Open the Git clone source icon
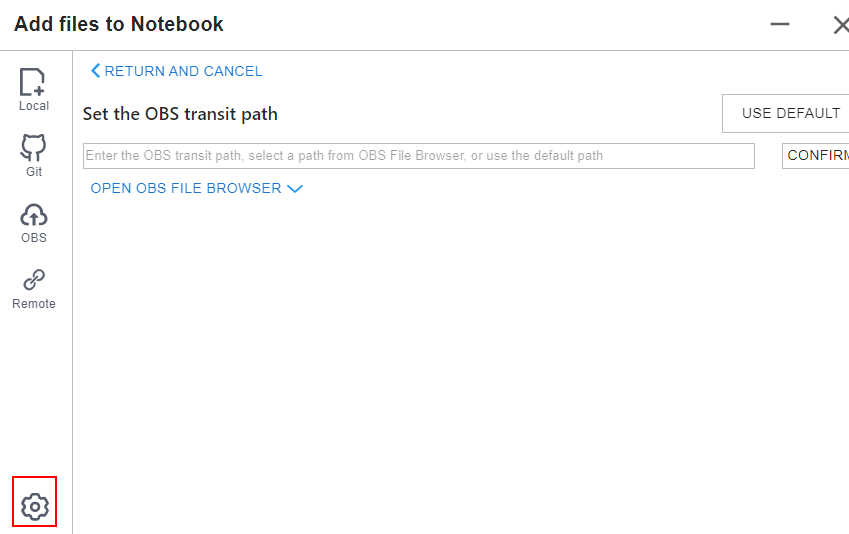 [x=34, y=148]
